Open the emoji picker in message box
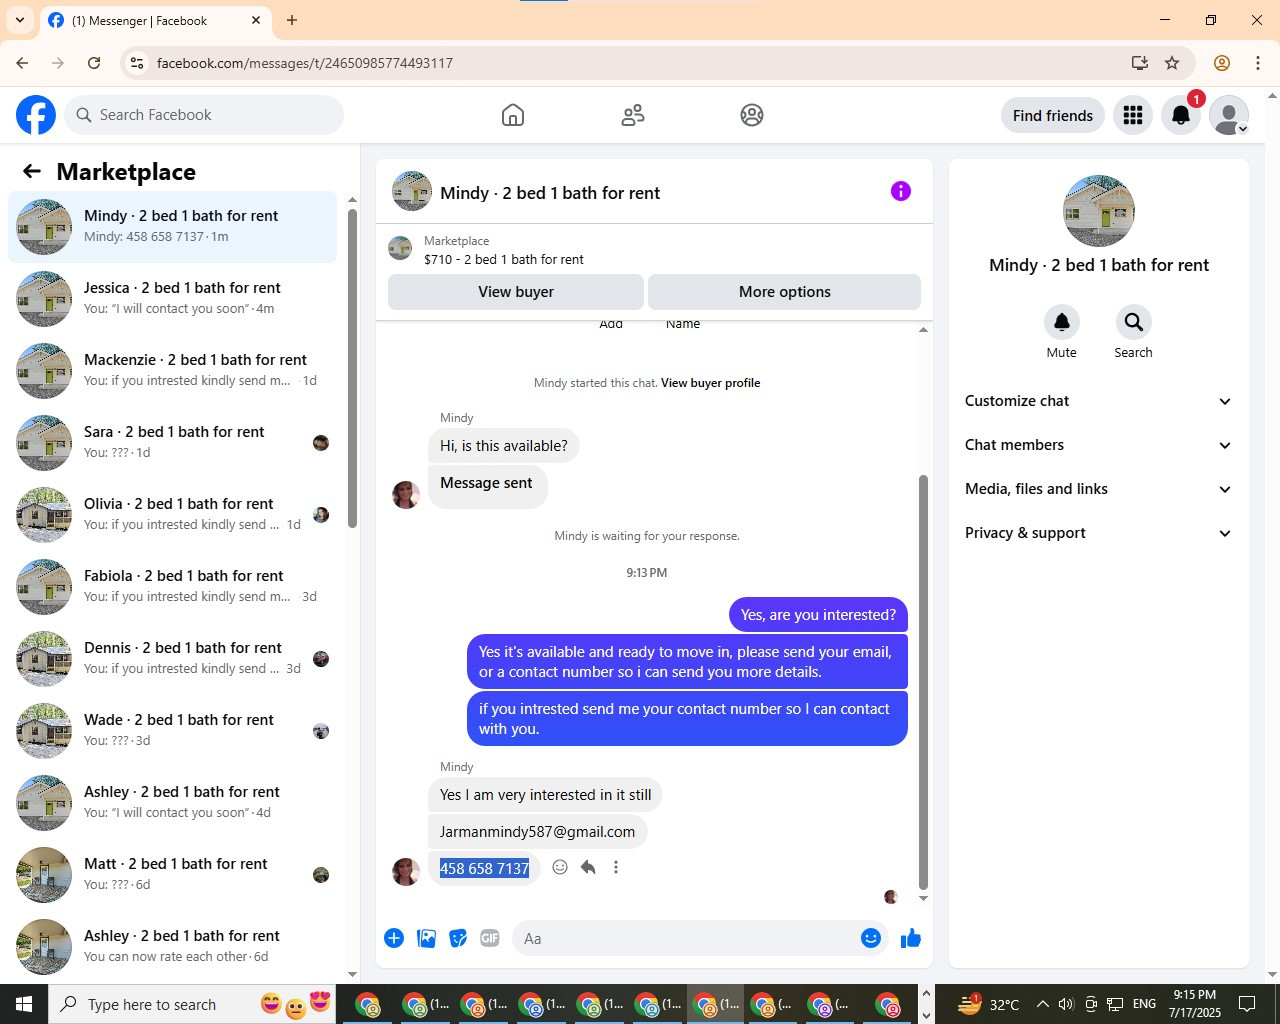The height and width of the screenshot is (1024, 1280). pos(871,938)
